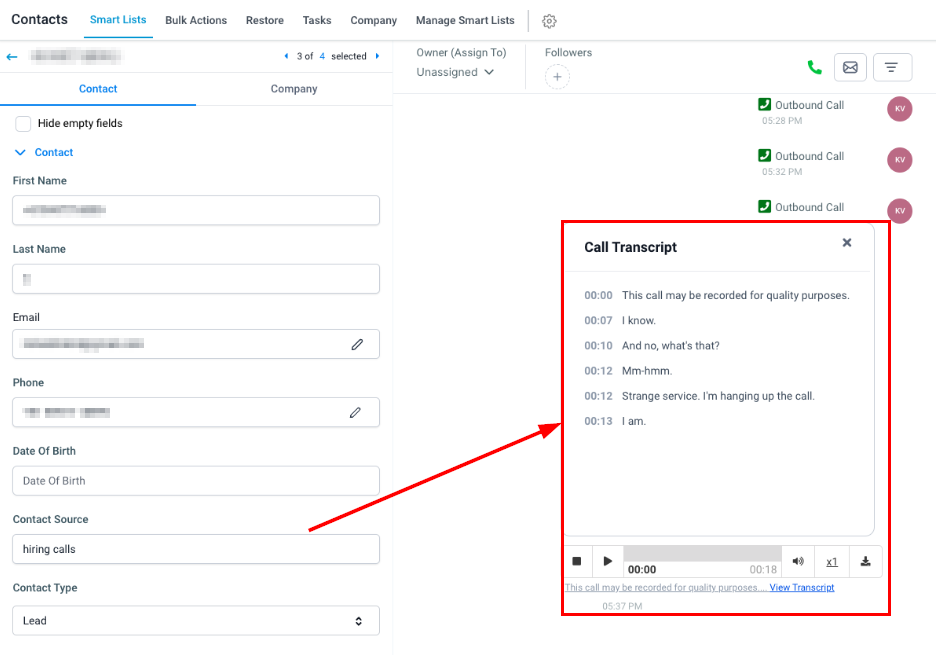Open the email envelope icon

850,68
